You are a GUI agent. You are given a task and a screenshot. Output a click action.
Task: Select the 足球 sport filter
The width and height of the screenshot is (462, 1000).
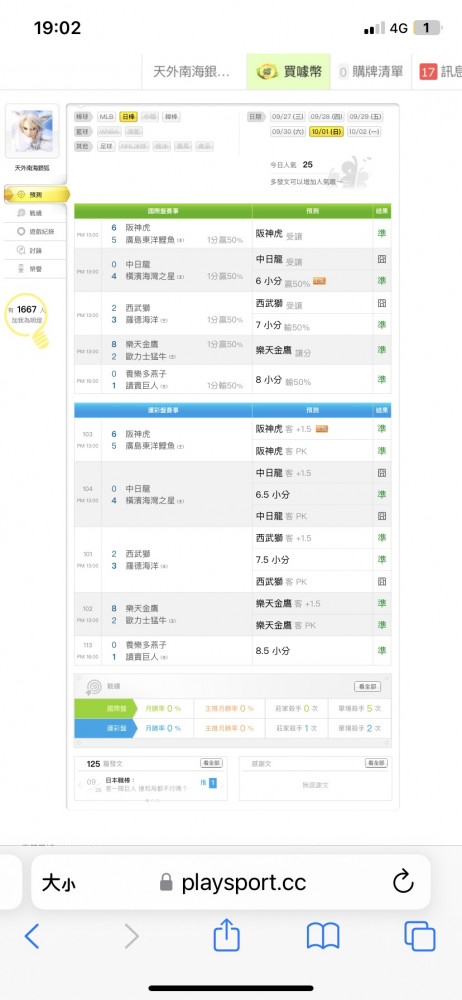(106, 146)
